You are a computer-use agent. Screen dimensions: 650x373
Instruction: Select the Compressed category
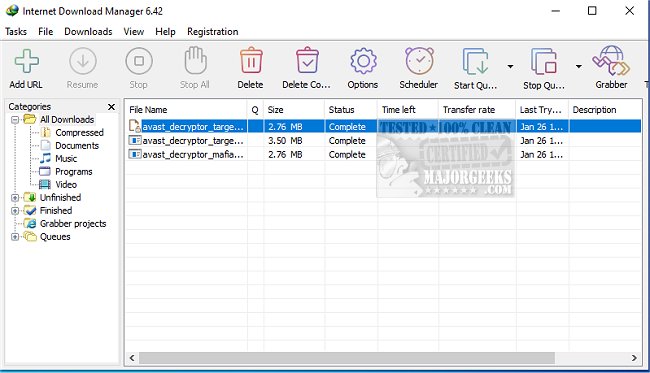tap(79, 133)
